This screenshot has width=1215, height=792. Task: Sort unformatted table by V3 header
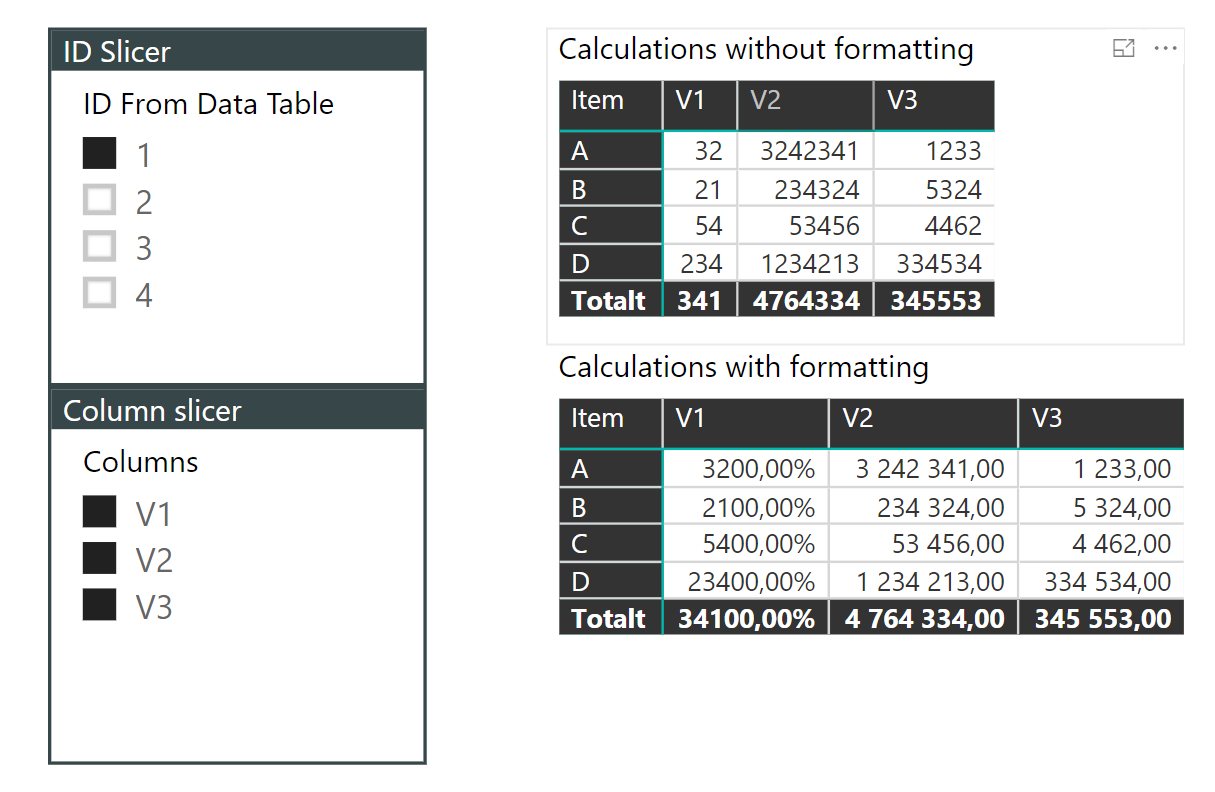point(935,104)
